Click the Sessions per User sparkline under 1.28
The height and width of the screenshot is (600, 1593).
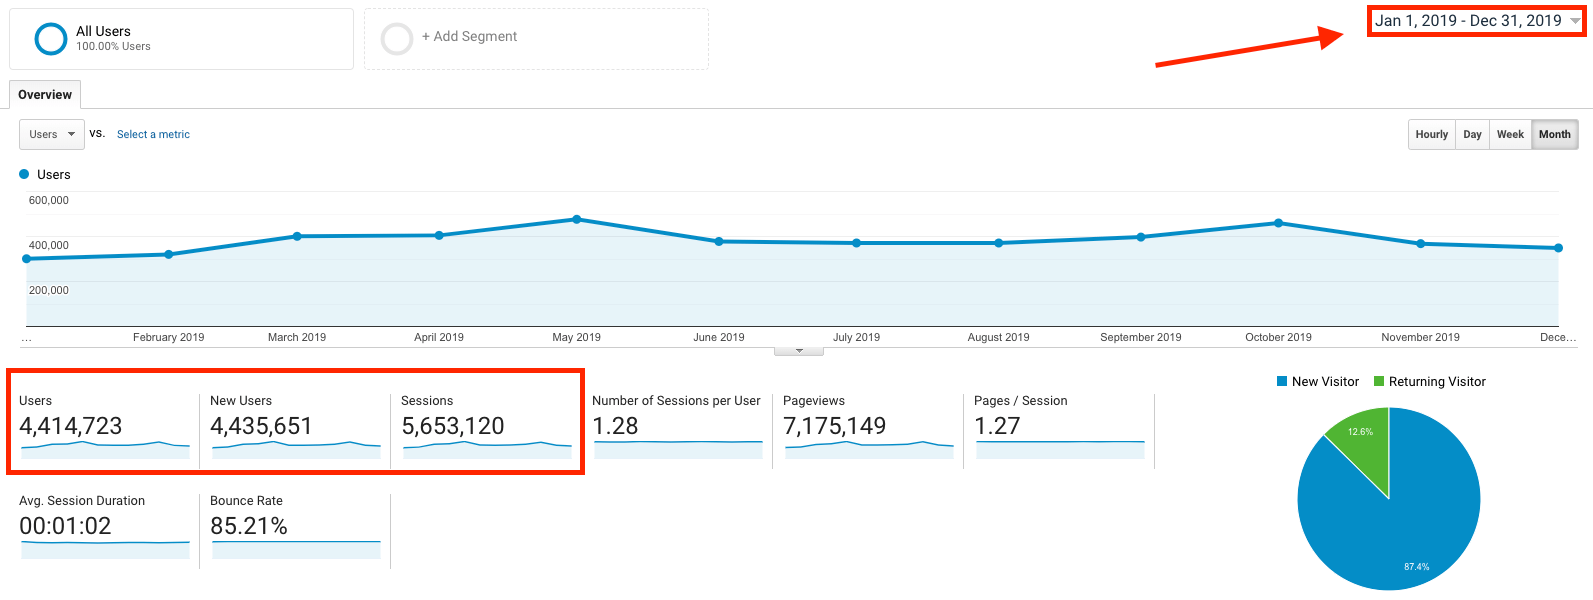(x=678, y=449)
